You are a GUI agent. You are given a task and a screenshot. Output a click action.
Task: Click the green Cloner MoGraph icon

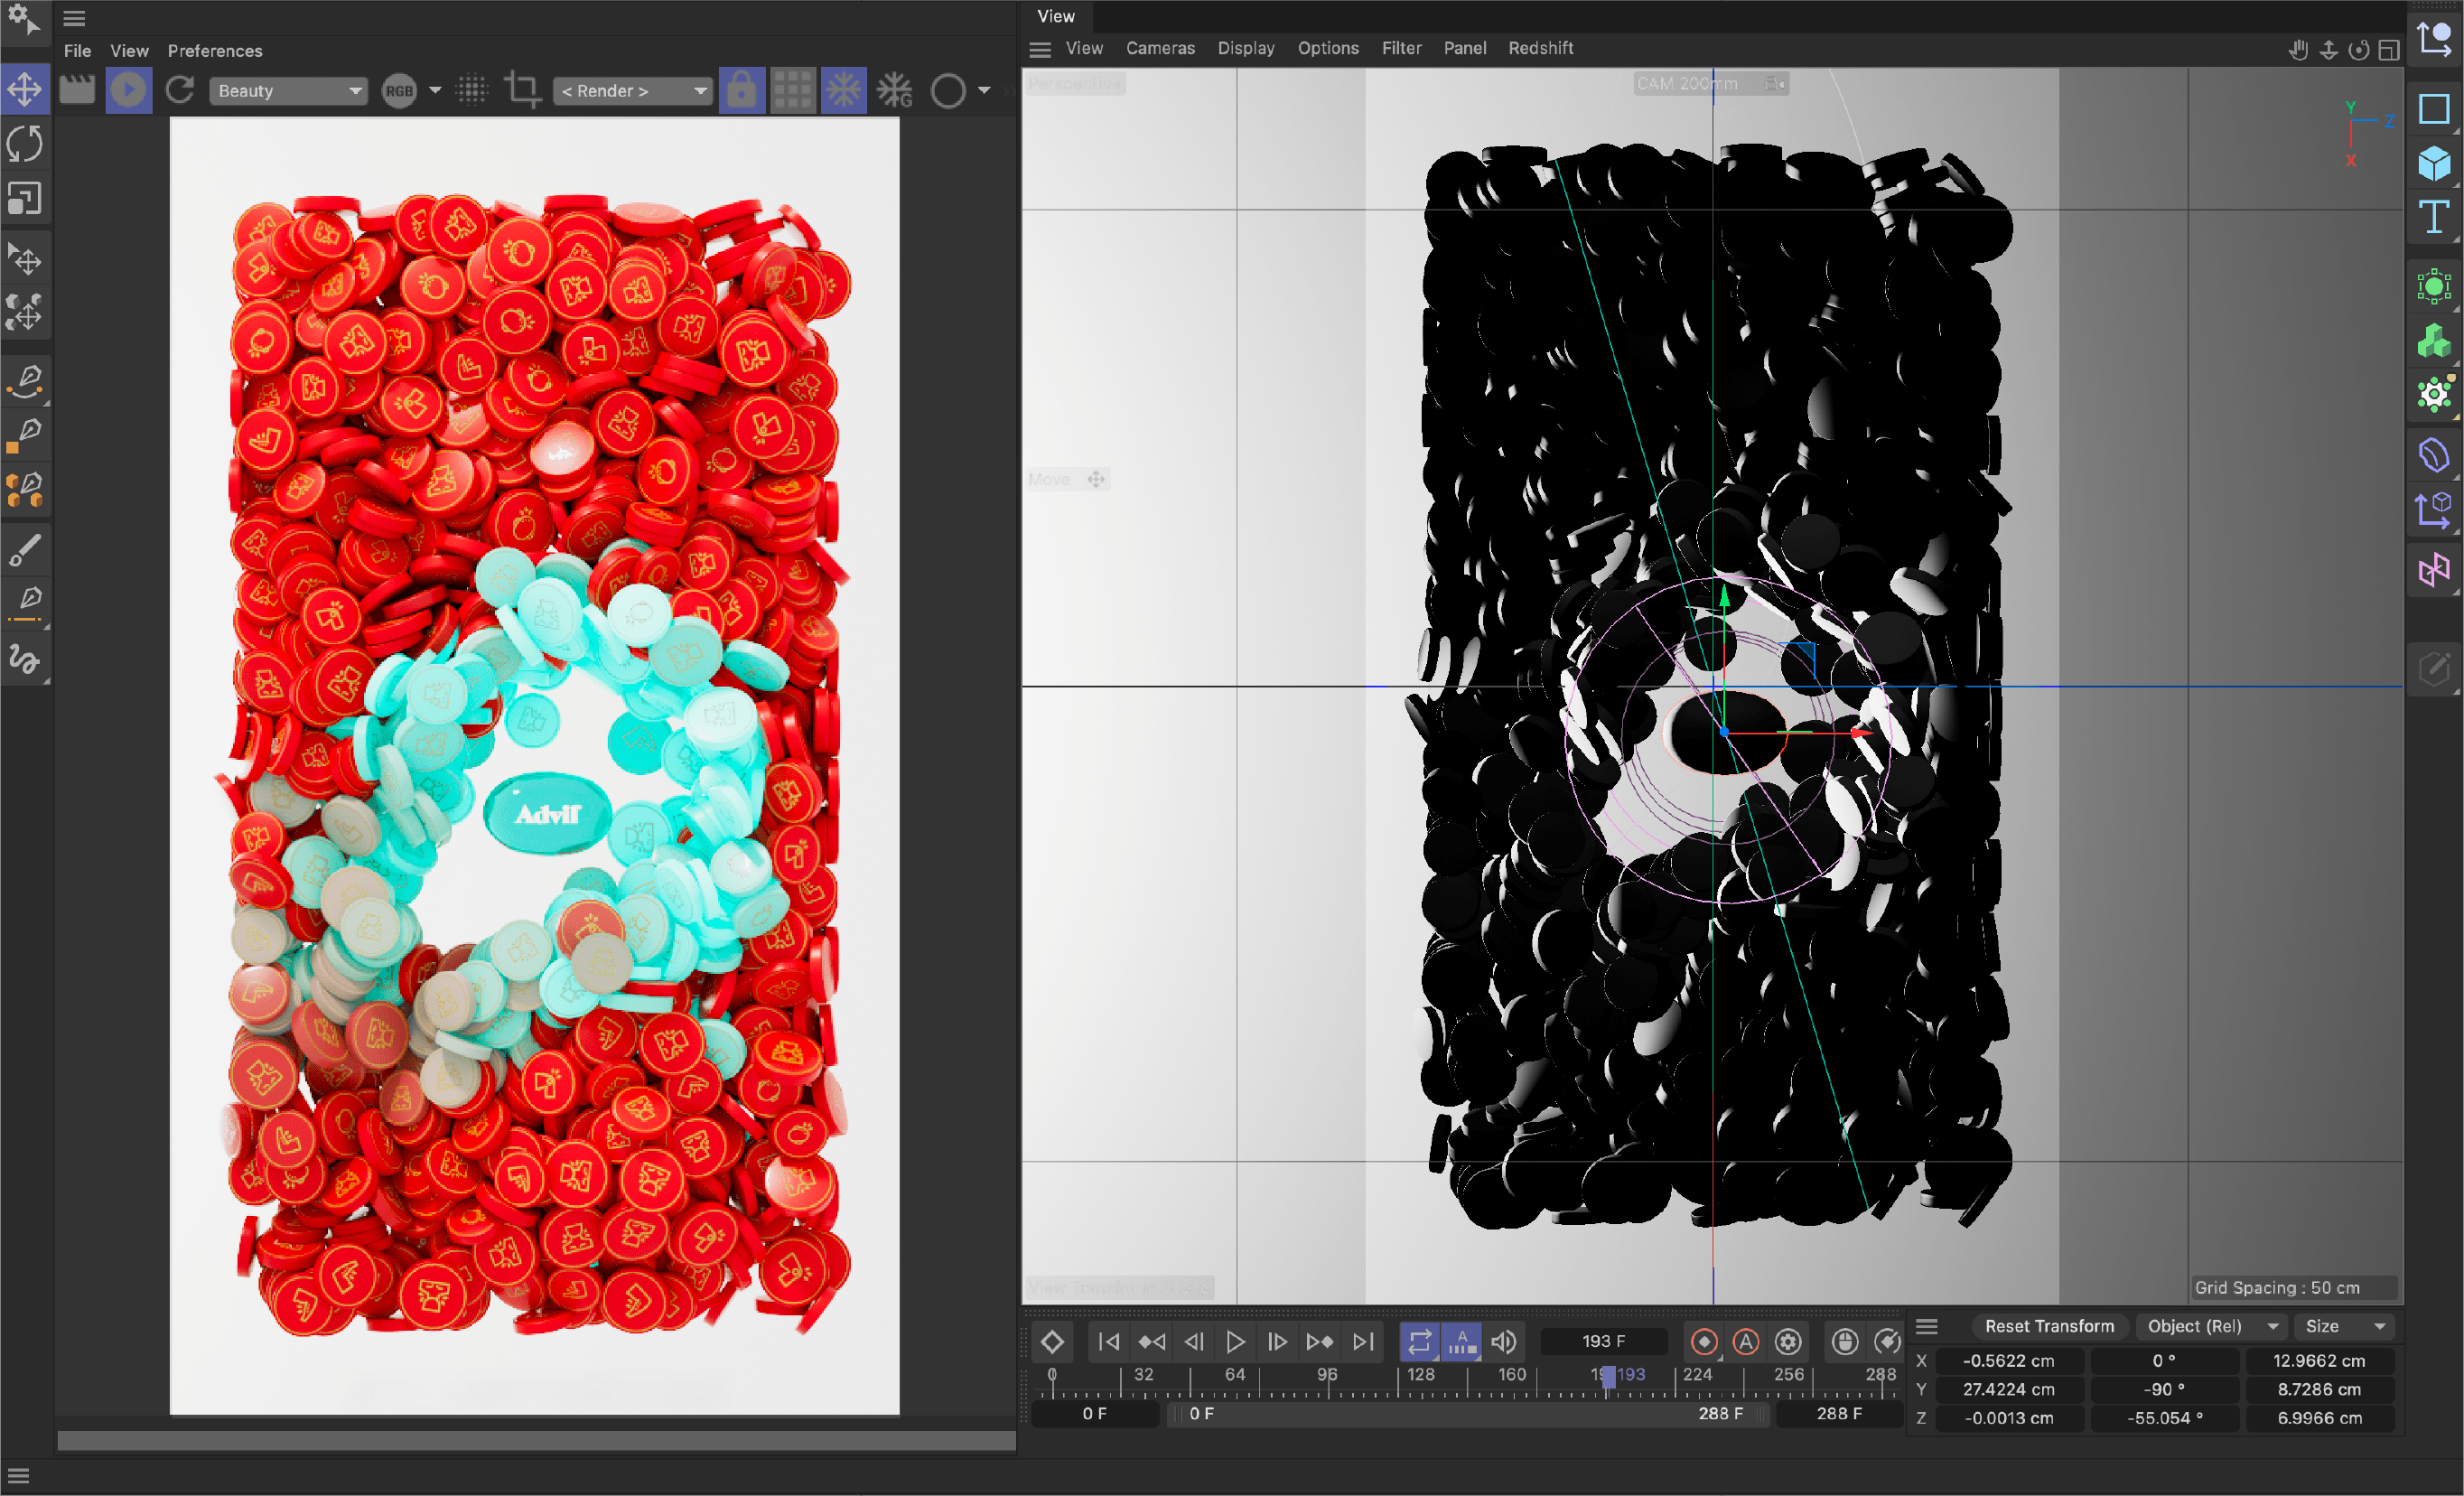coord(2434,342)
